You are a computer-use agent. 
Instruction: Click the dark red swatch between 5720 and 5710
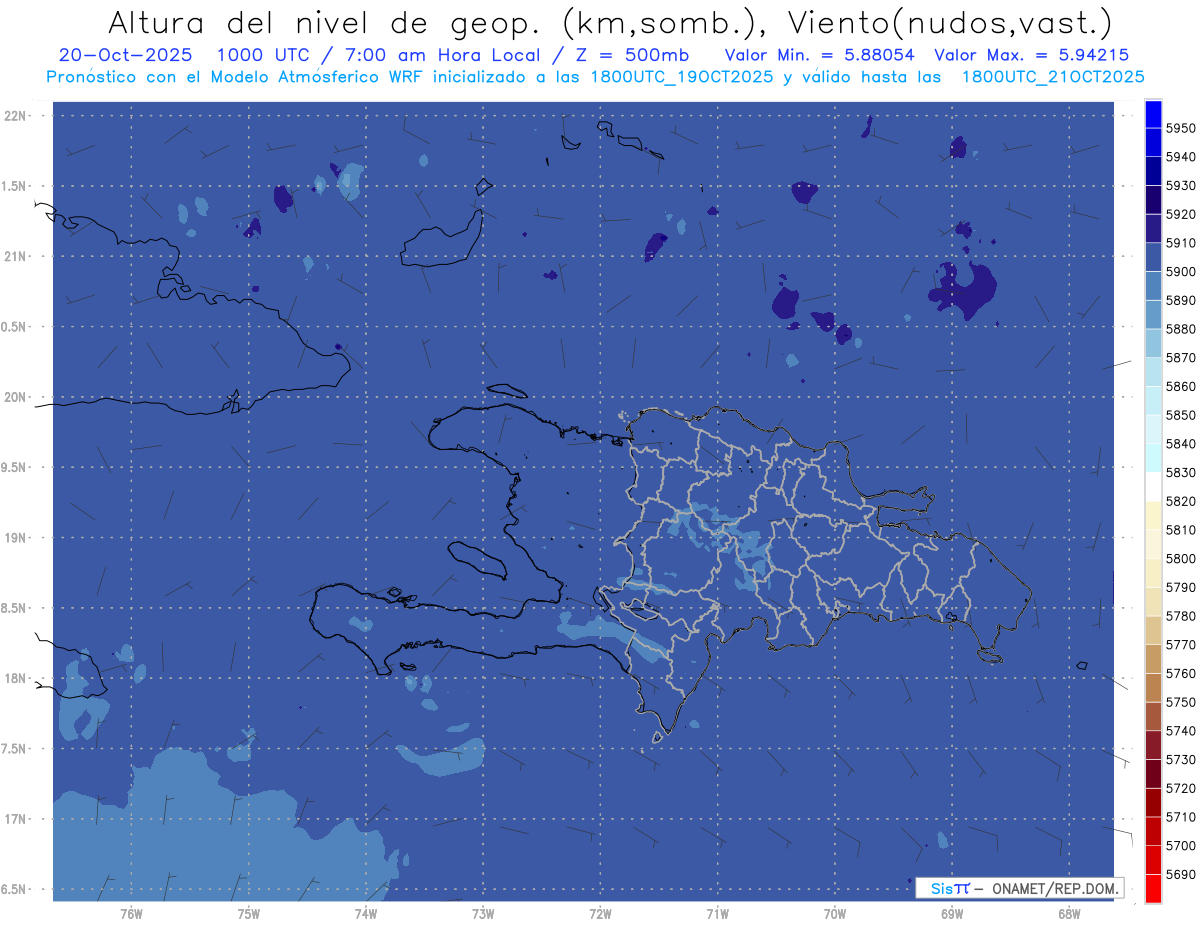pyautogui.click(x=1153, y=802)
